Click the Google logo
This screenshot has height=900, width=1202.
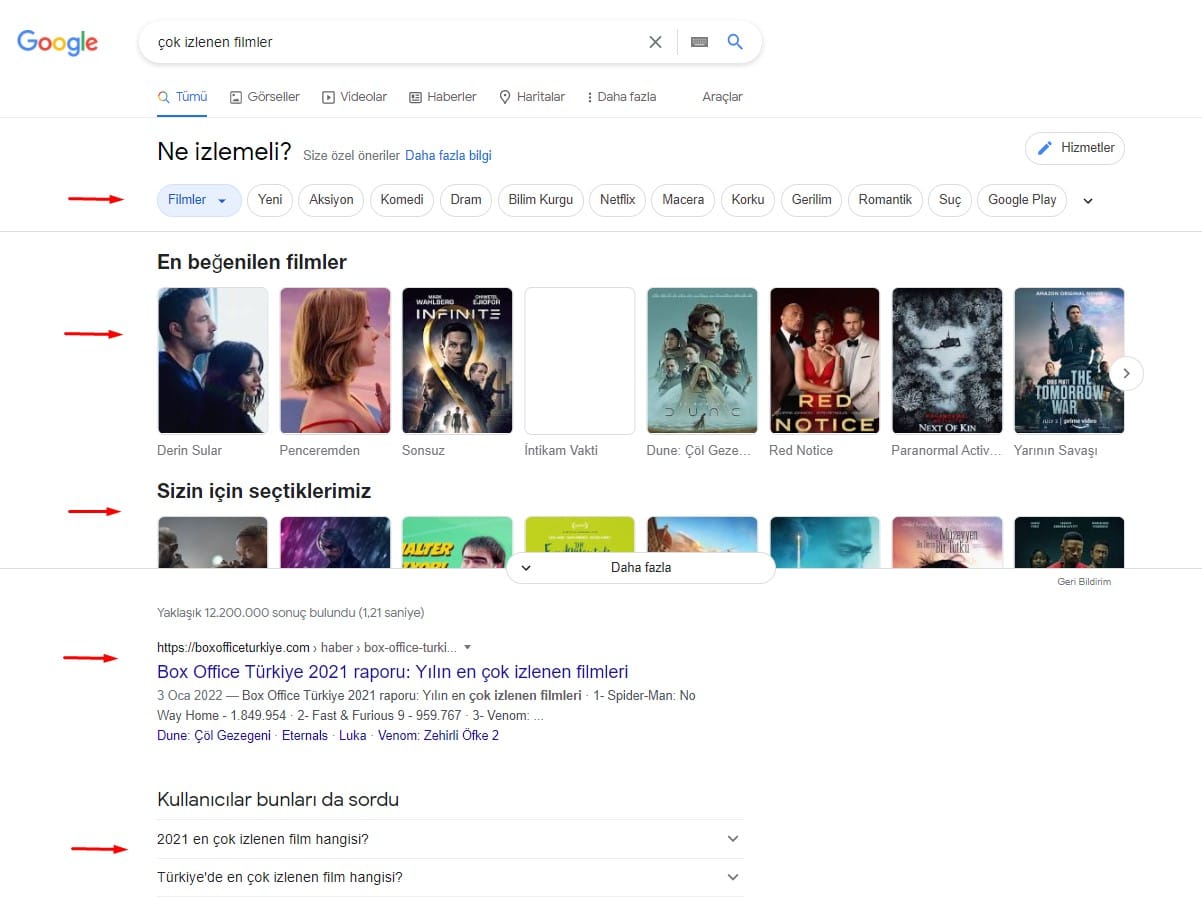pos(57,42)
